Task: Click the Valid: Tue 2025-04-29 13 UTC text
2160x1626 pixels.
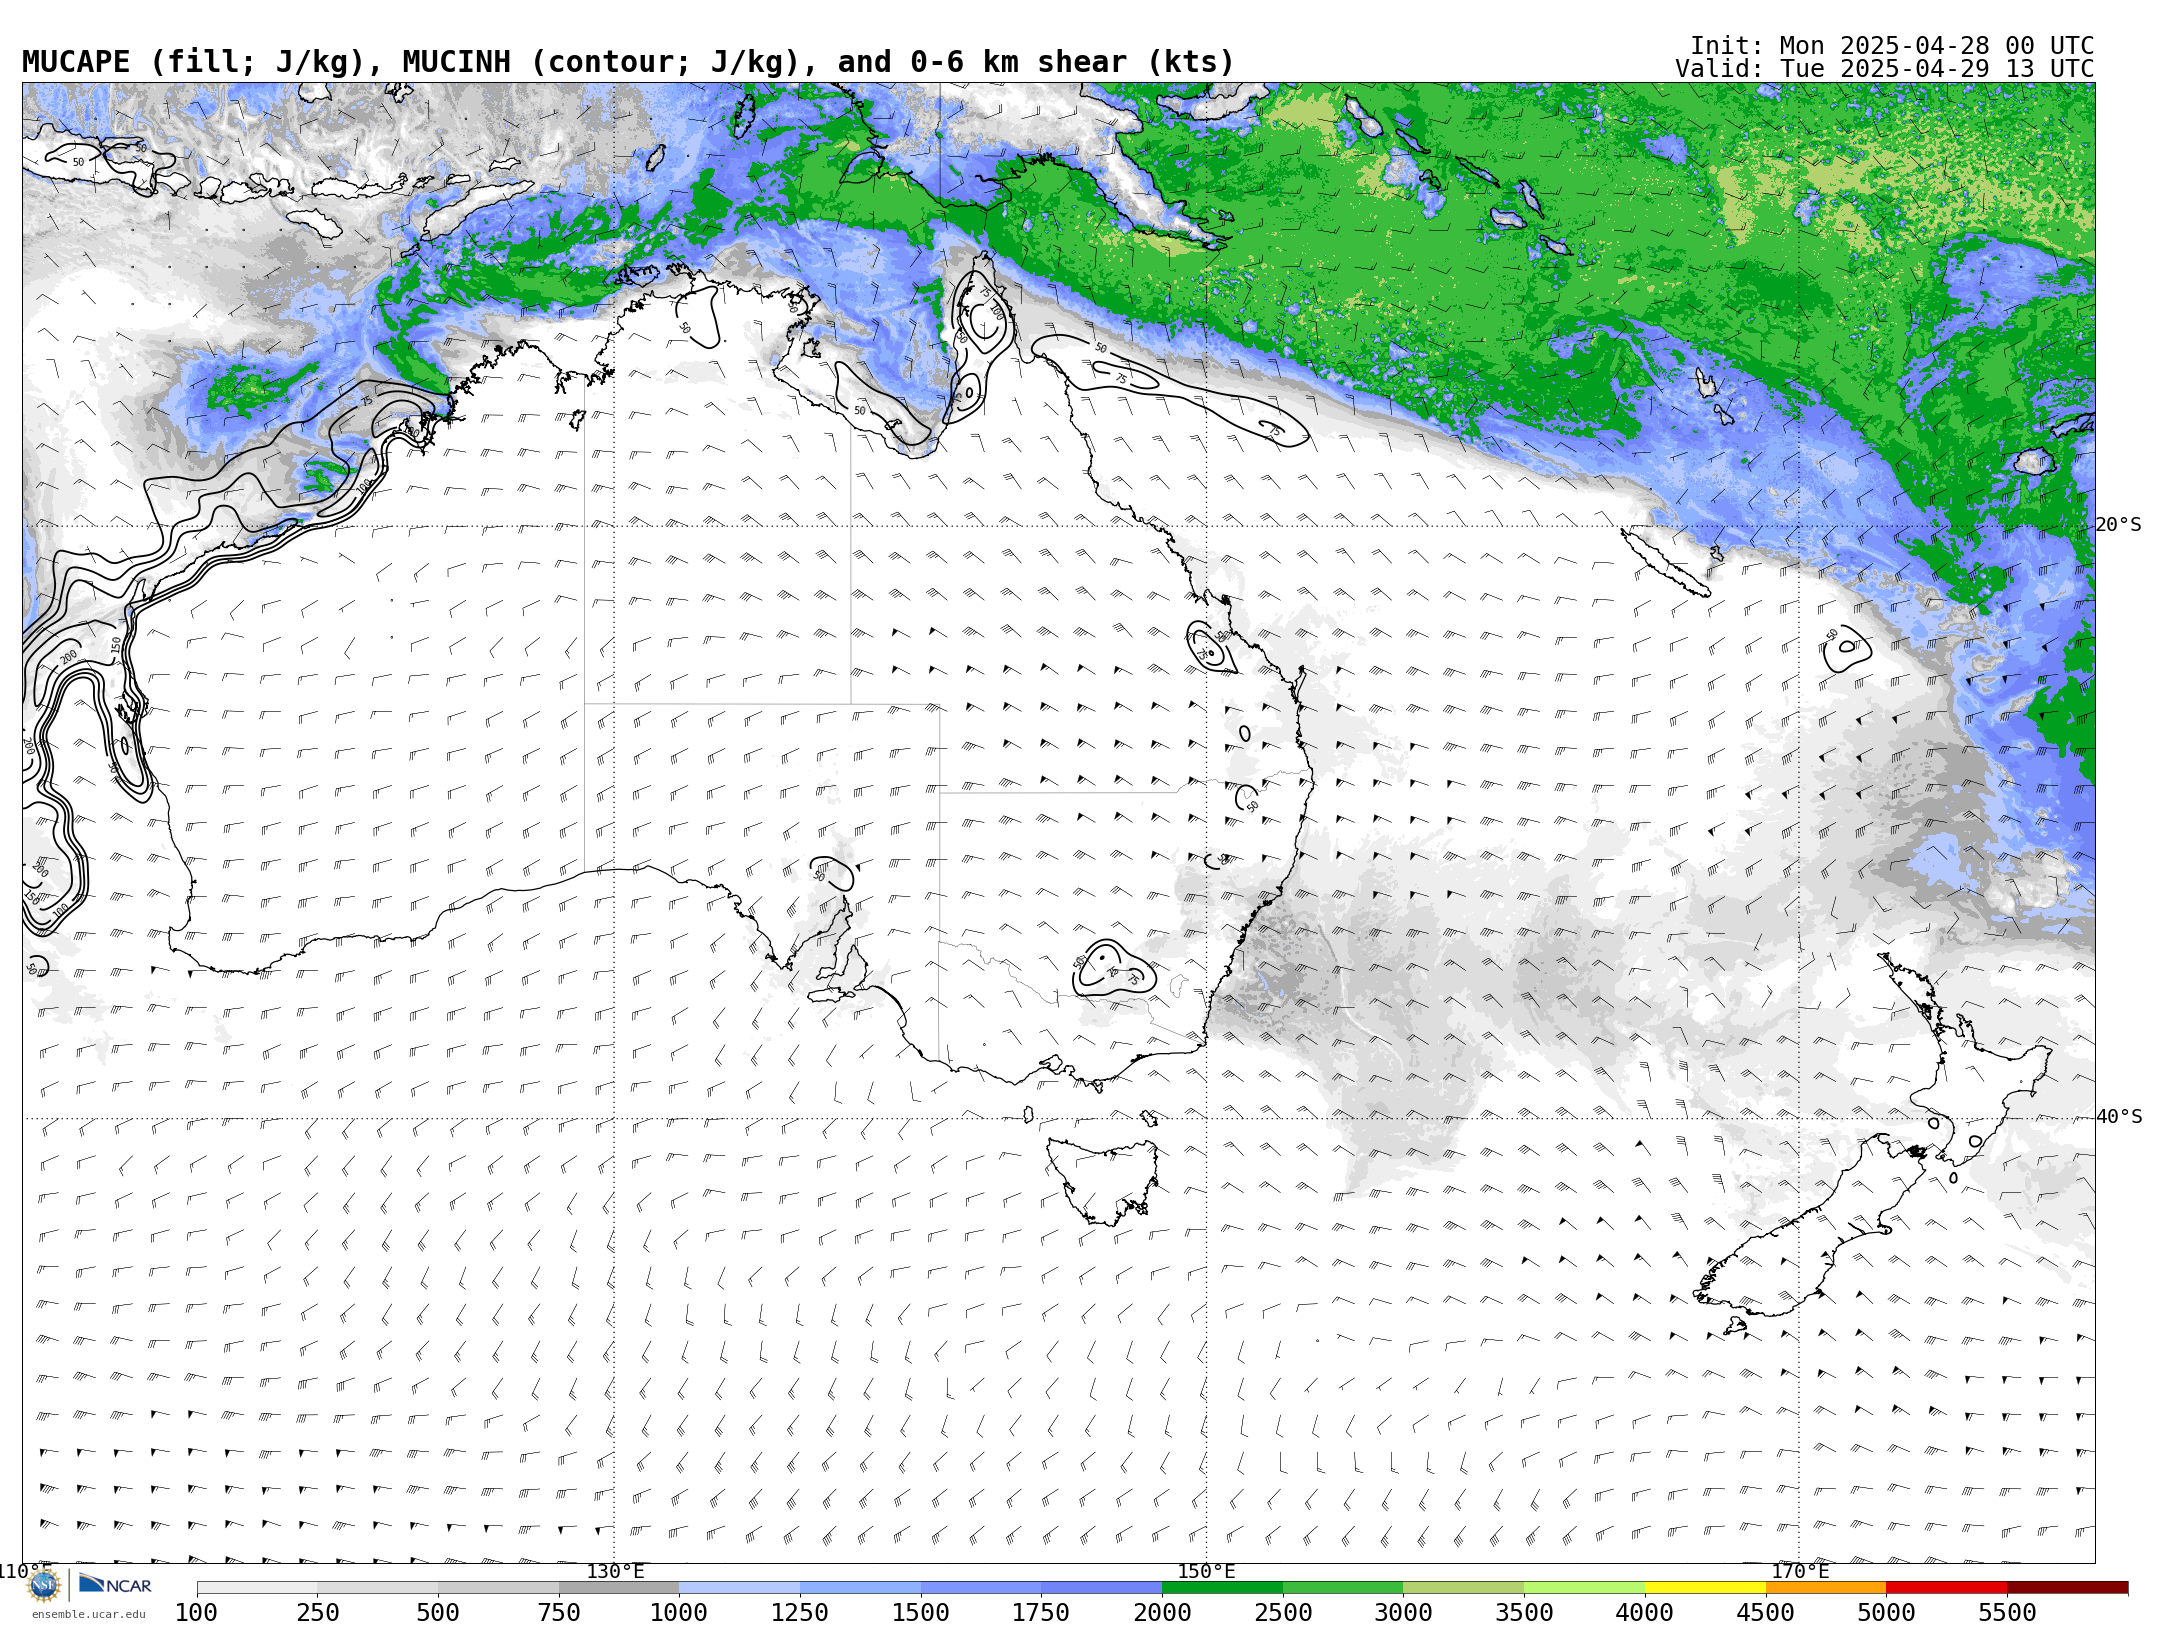Action: [x=1885, y=69]
